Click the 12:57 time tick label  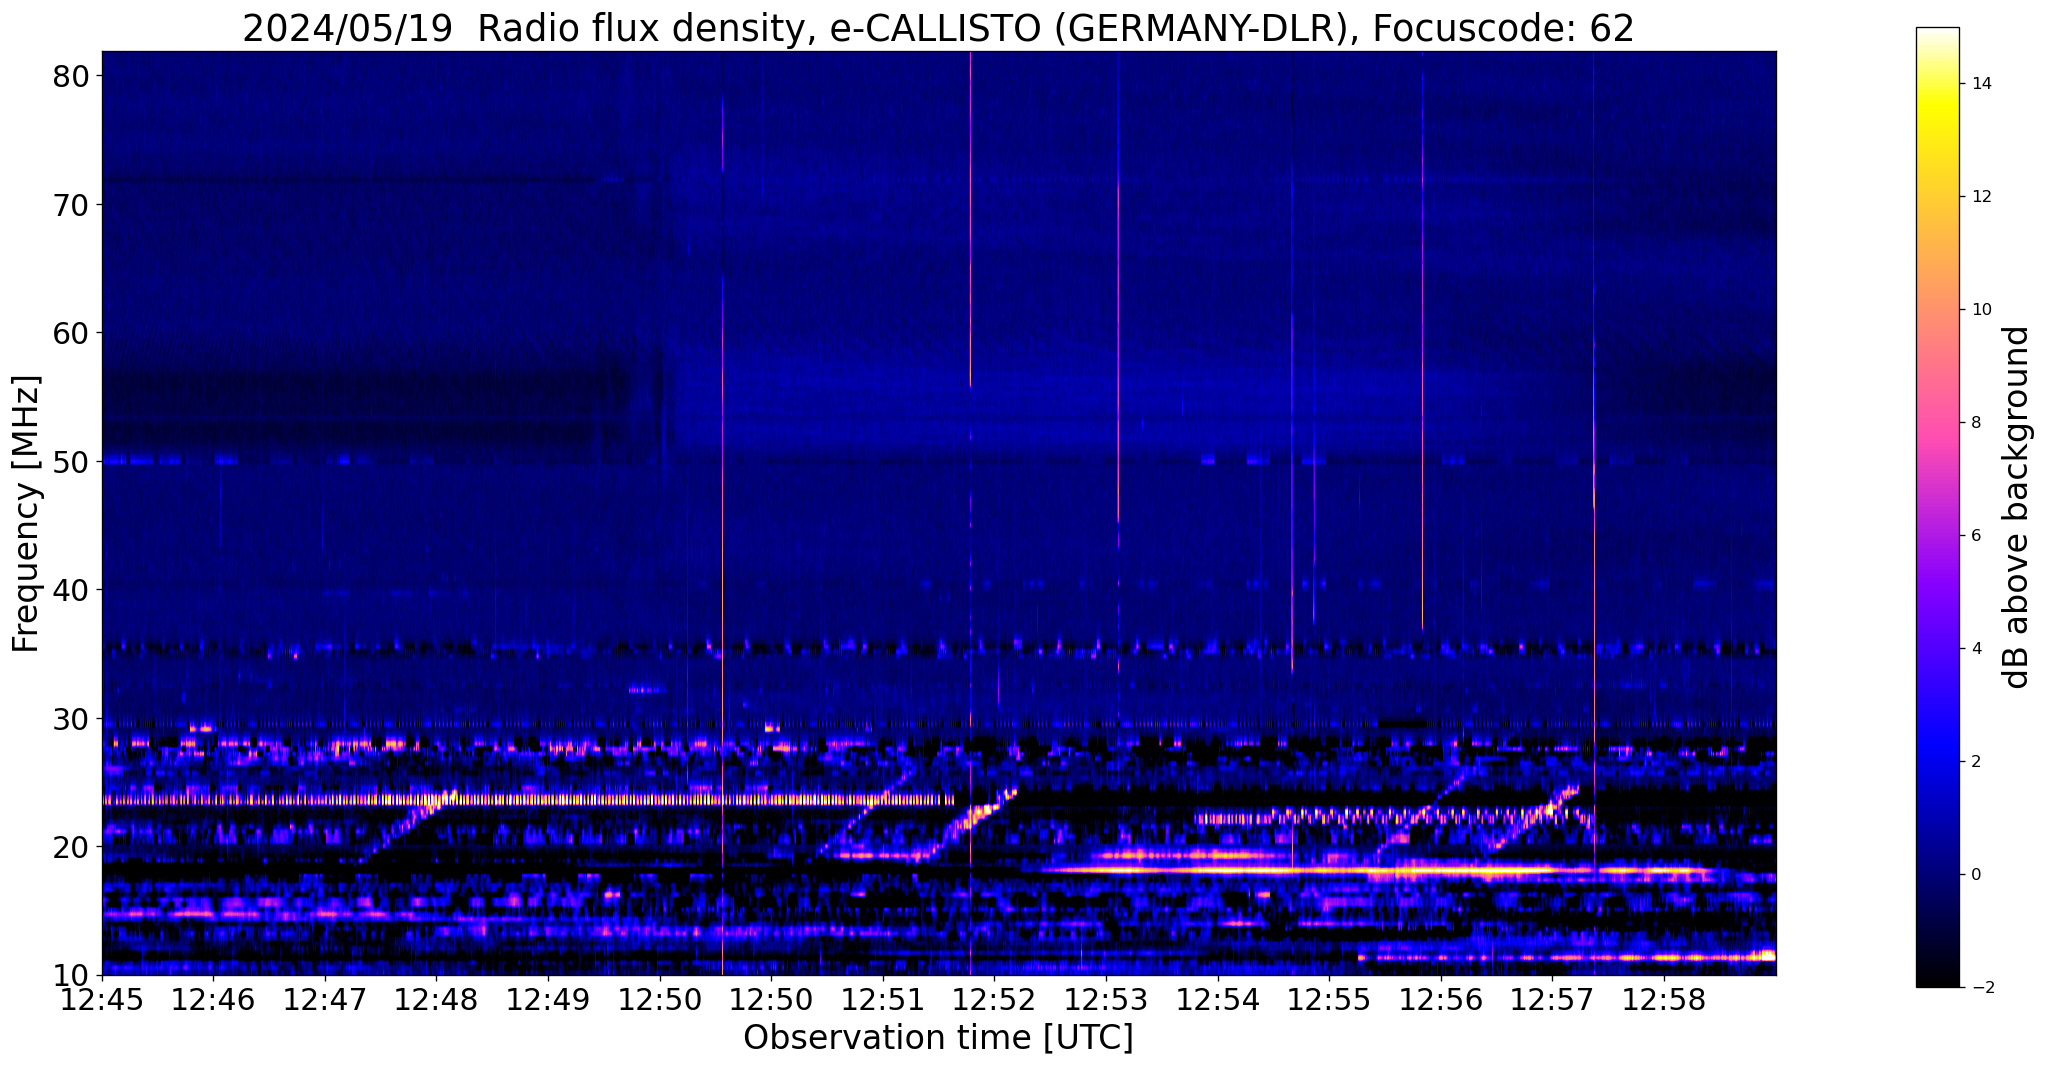point(1552,1000)
